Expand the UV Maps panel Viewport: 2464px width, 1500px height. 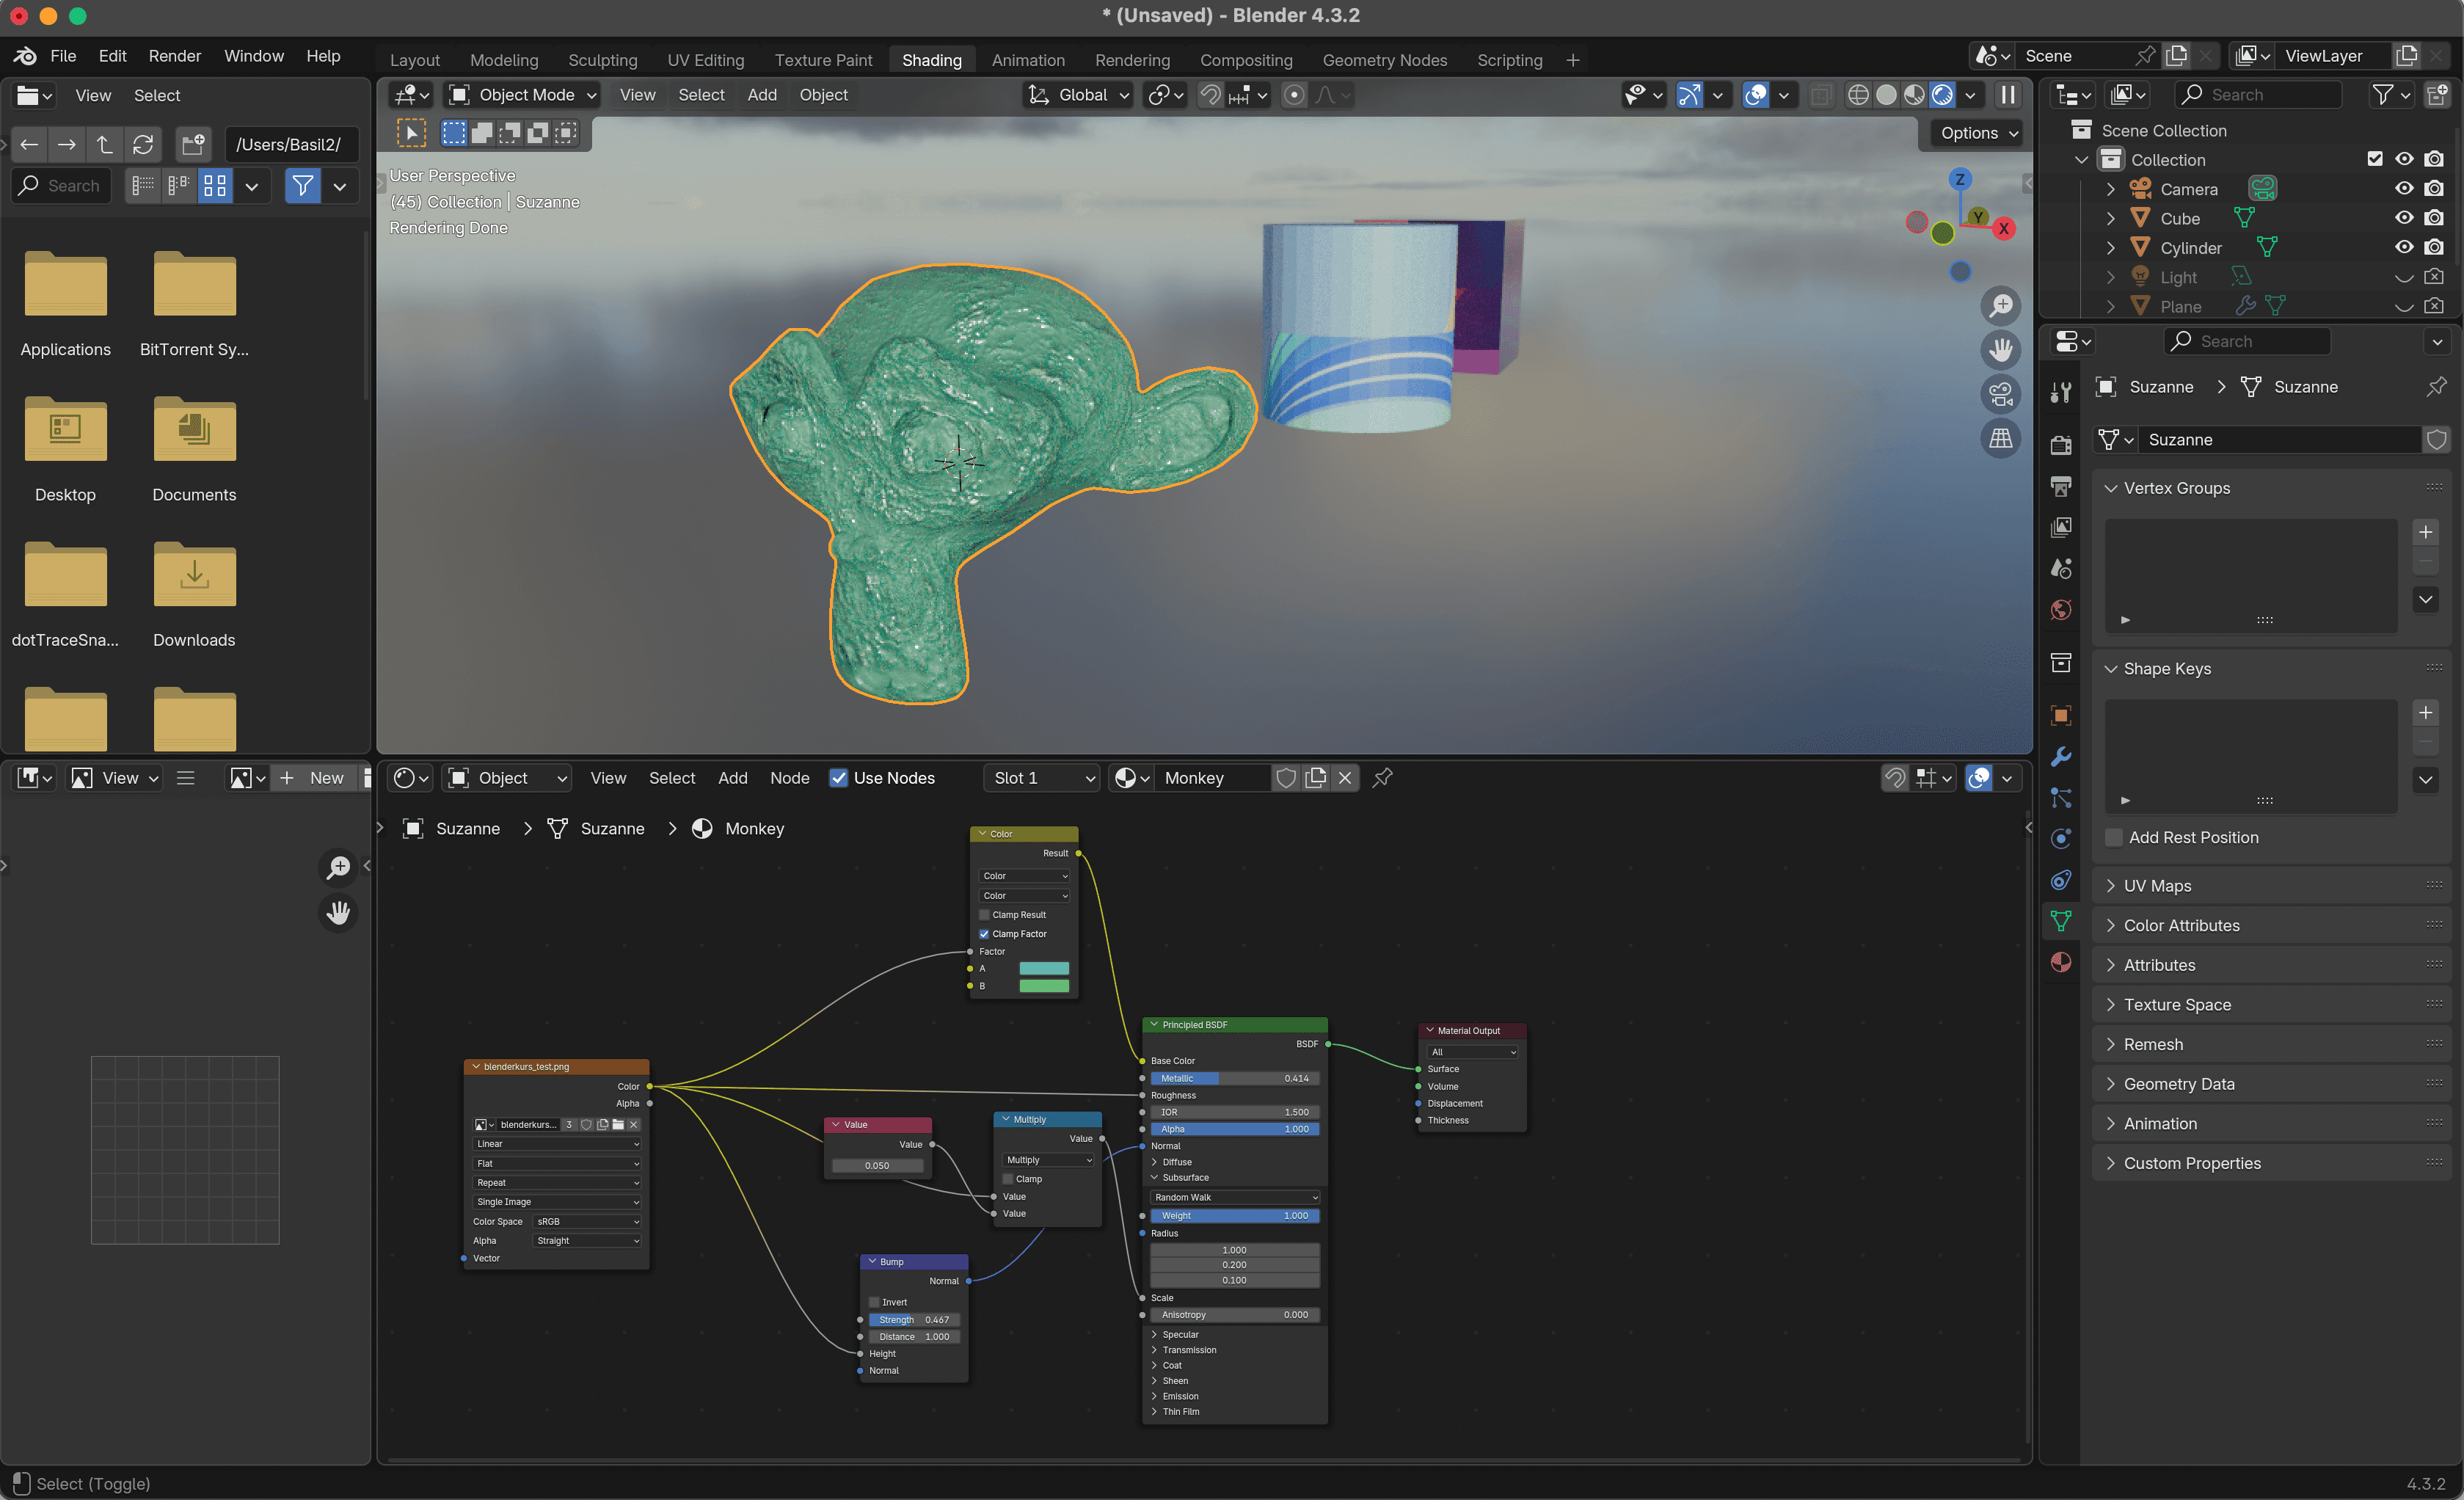[x=2157, y=886]
